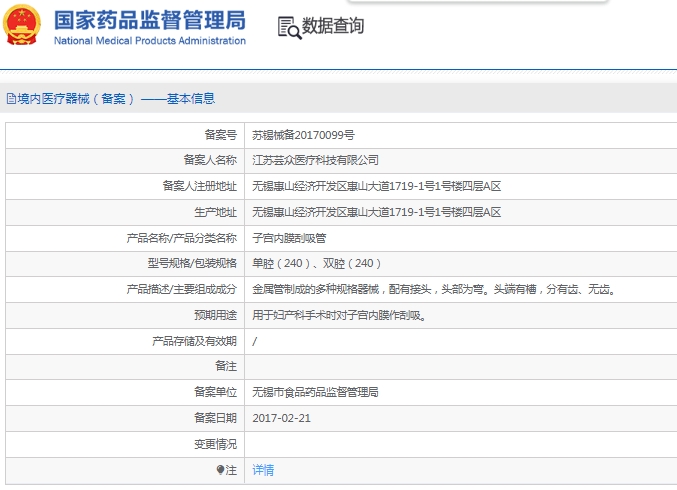
Task: Select the 无锡市食品药品监督管理局 value
Action: click(315, 392)
